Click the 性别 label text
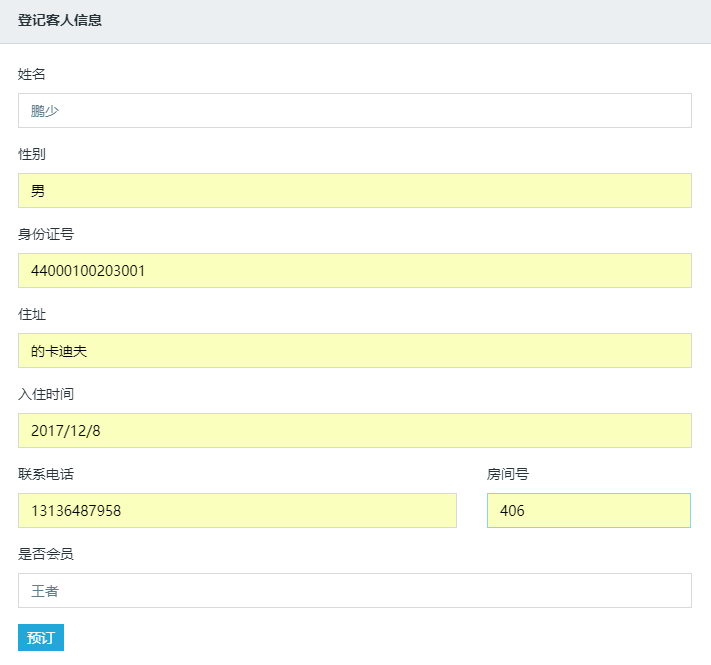This screenshot has width=711, height=665. 32,154
